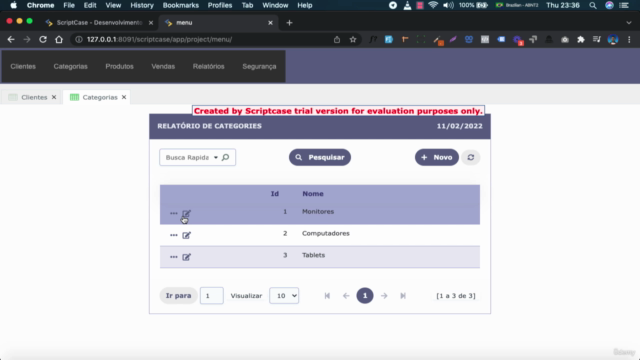Open the Produtos menu
Screen dimensions: 640x360
120,66
